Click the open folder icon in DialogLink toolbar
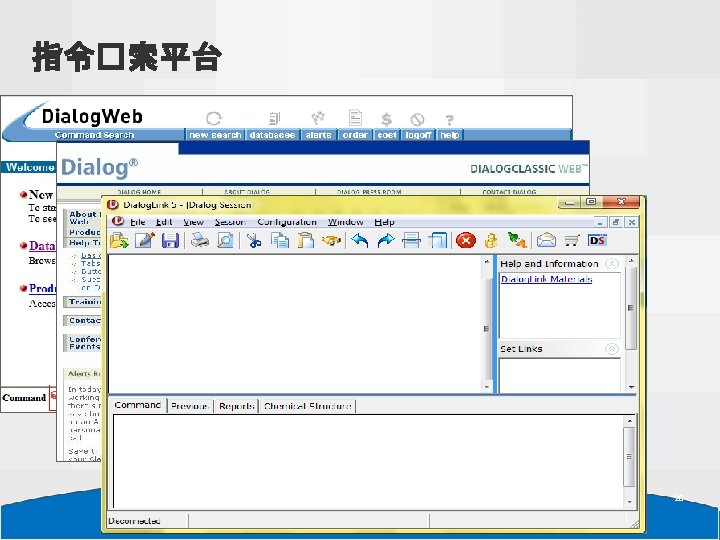 pyautogui.click(x=119, y=241)
